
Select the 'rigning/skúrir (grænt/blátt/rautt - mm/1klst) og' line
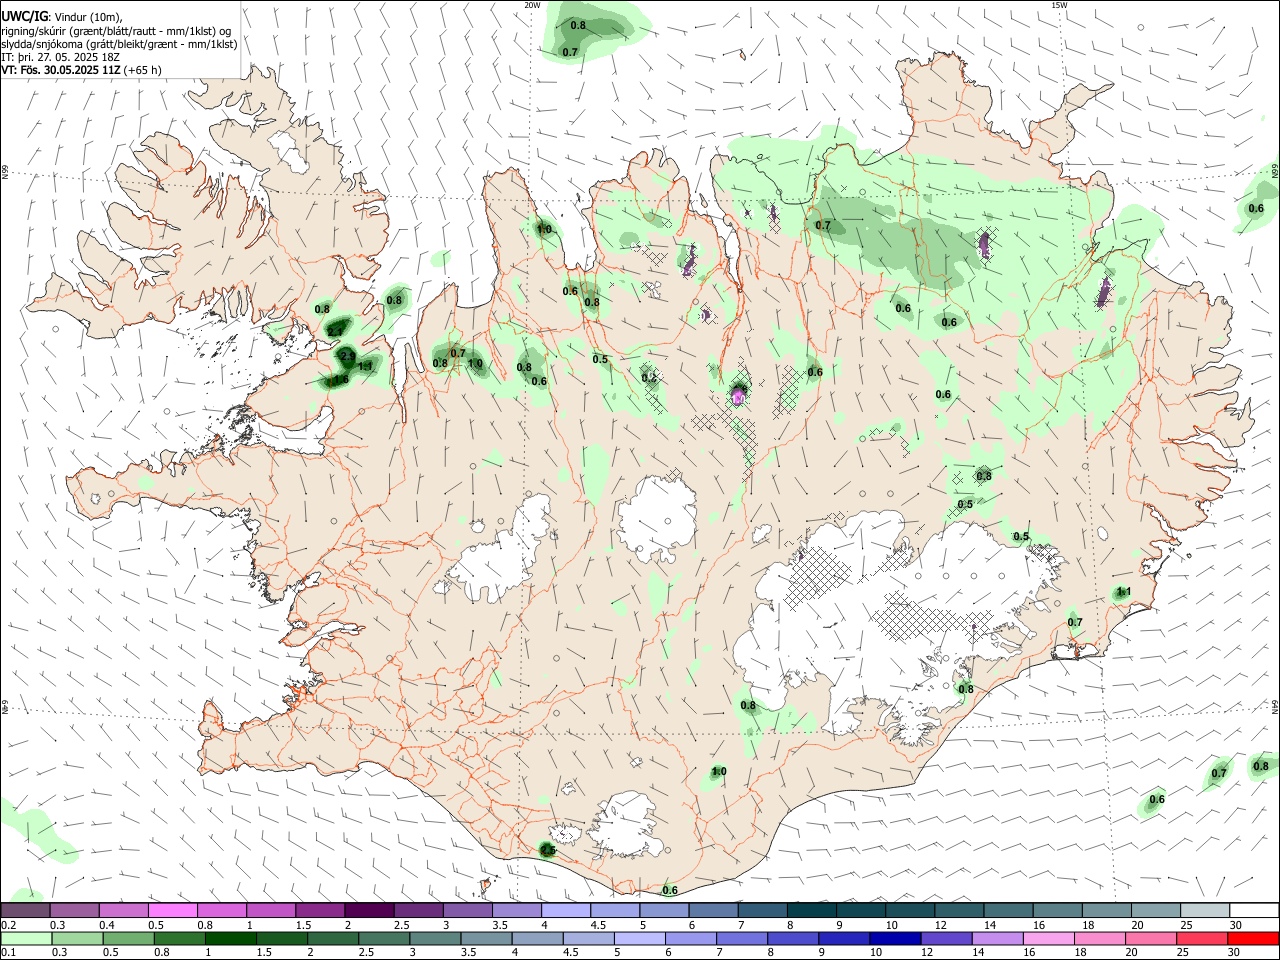[x=116, y=31]
